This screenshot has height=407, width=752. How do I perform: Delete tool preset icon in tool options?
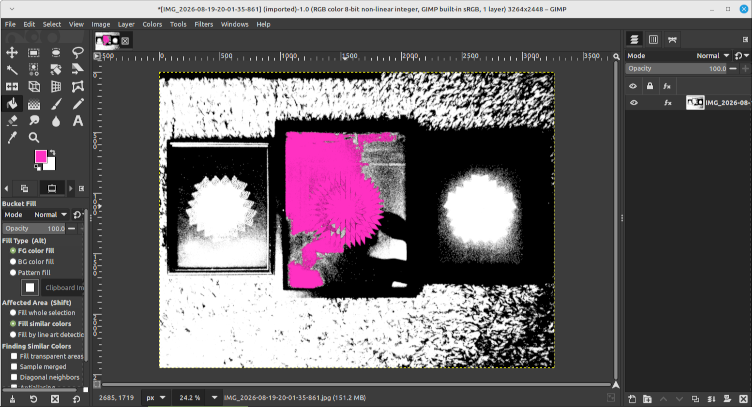click(x=55, y=399)
